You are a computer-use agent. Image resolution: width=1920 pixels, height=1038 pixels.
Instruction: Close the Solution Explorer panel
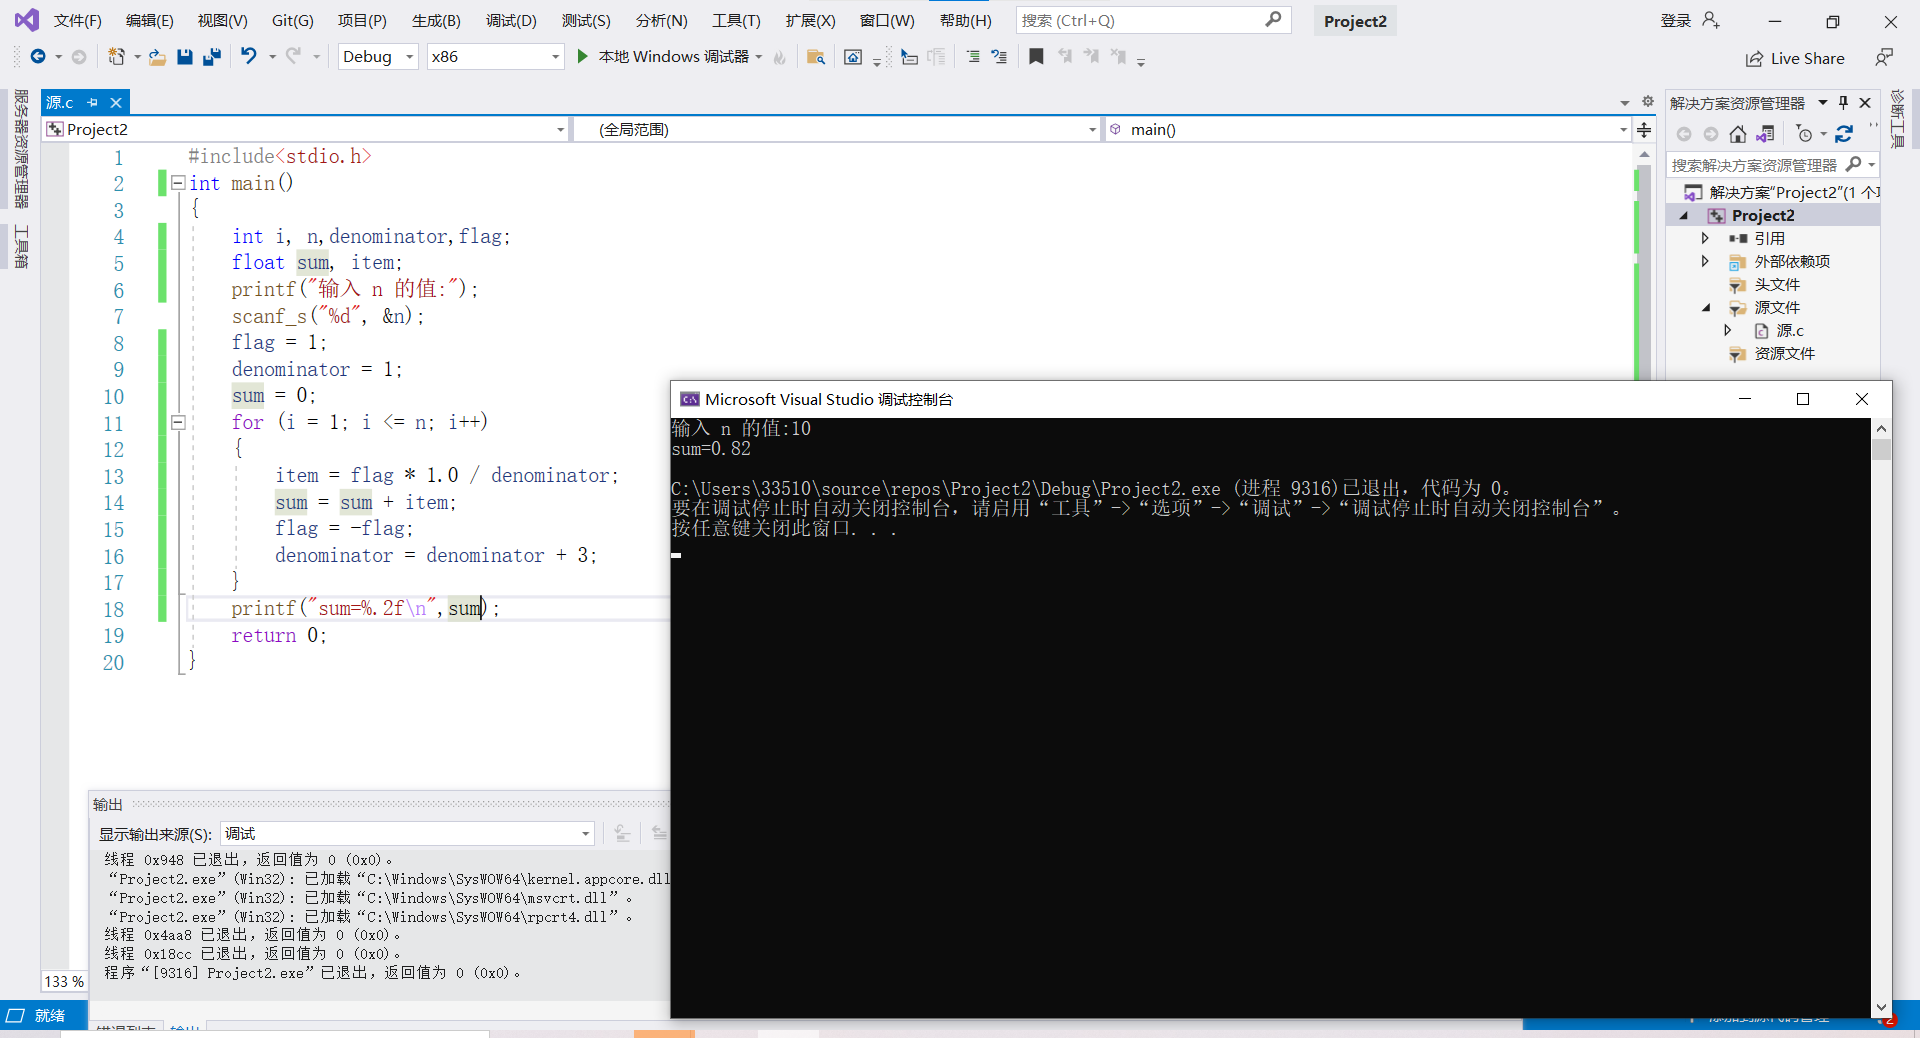1865,103
